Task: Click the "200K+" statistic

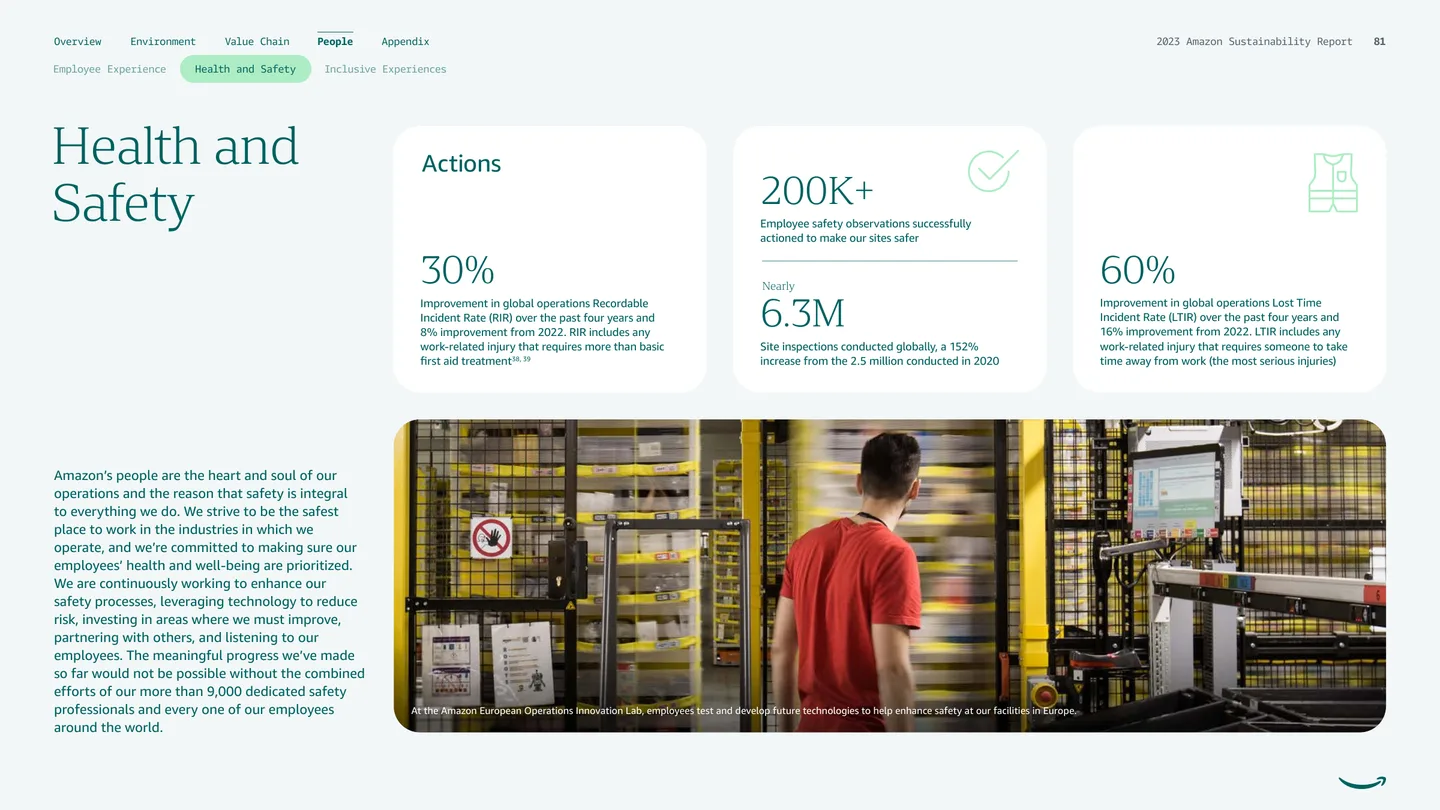Action: tap(817, 190)
